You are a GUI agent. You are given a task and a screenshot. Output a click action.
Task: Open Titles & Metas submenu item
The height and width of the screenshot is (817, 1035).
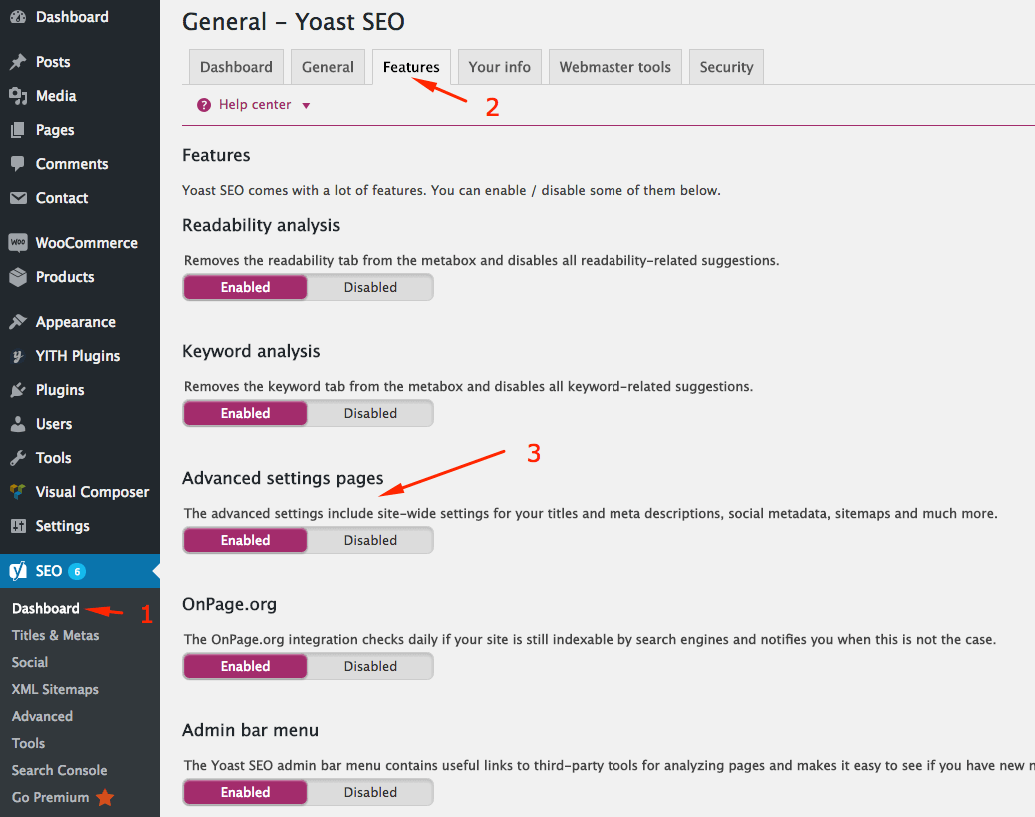click(55, 636)
